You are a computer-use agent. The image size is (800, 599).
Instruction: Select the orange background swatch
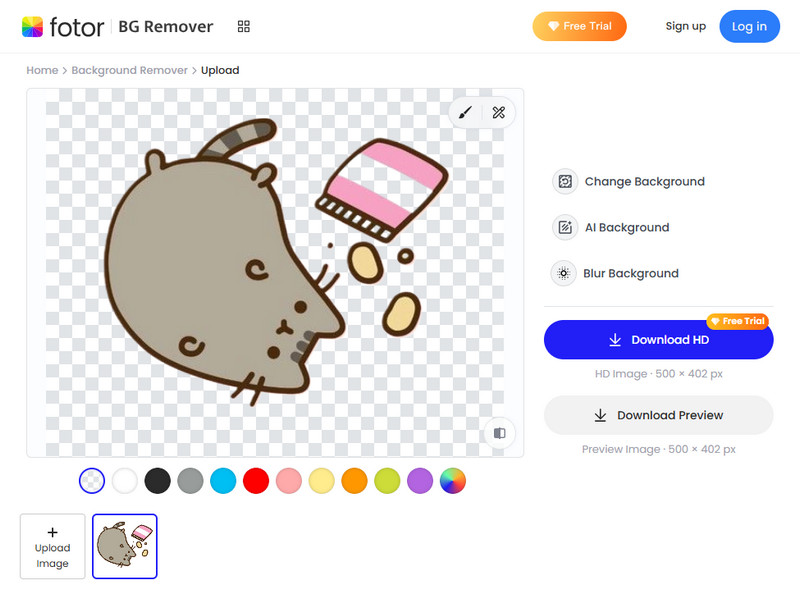[355, 481]
